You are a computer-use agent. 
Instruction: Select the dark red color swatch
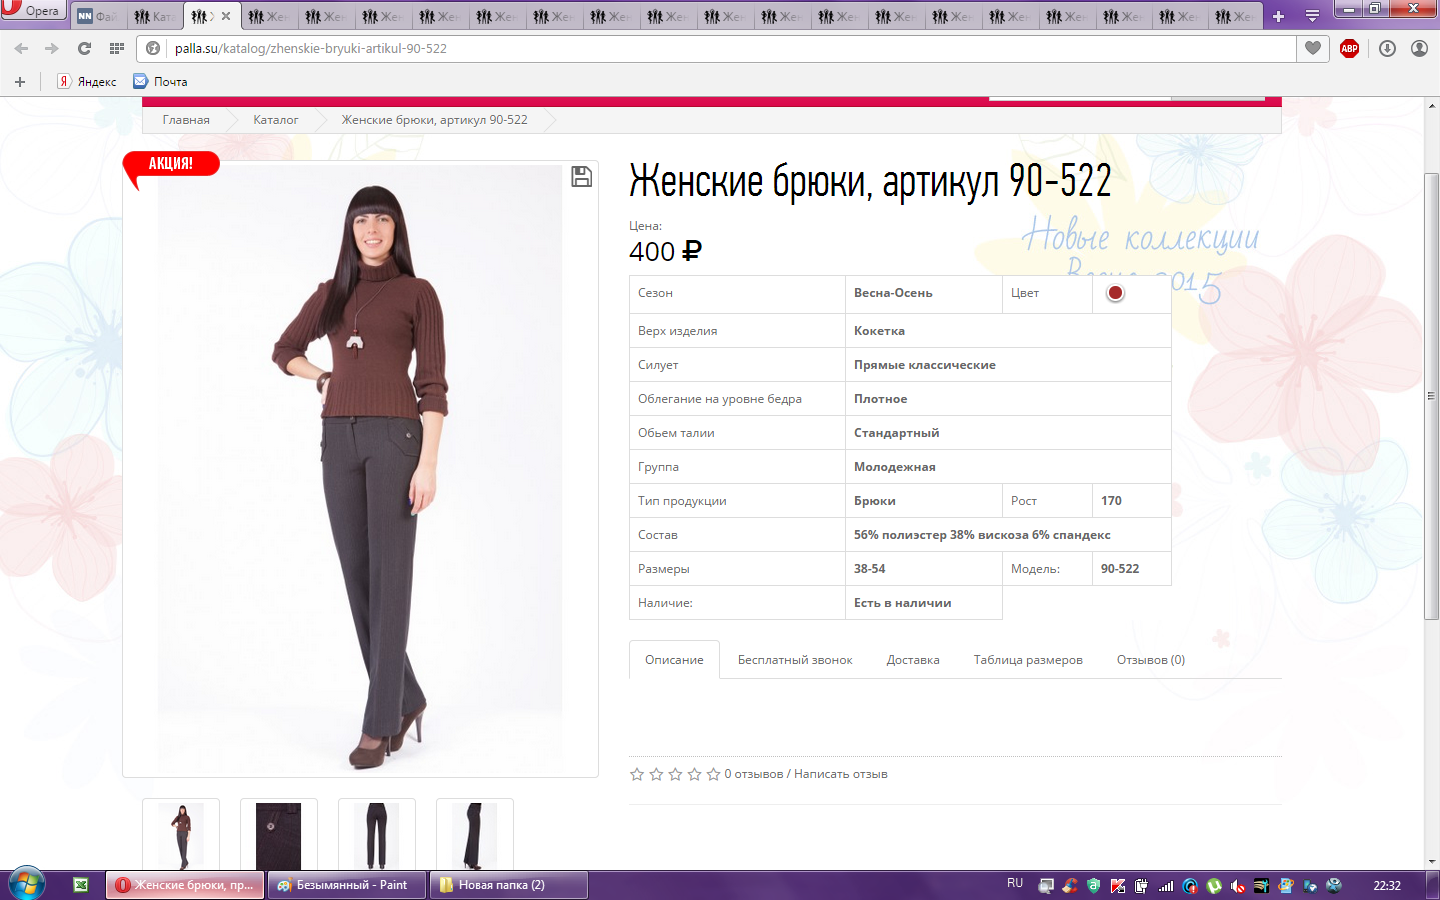pyautogui.click(x=1115, y=293)
